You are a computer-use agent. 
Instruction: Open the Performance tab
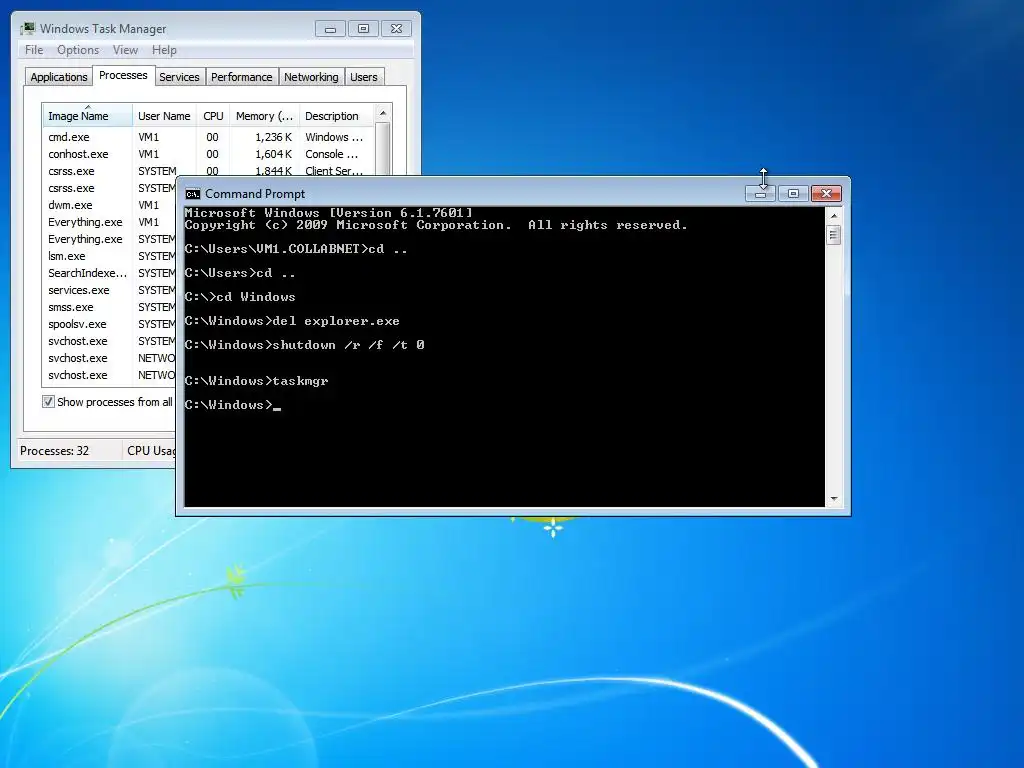pyautogui.click(x=242, y=77)
